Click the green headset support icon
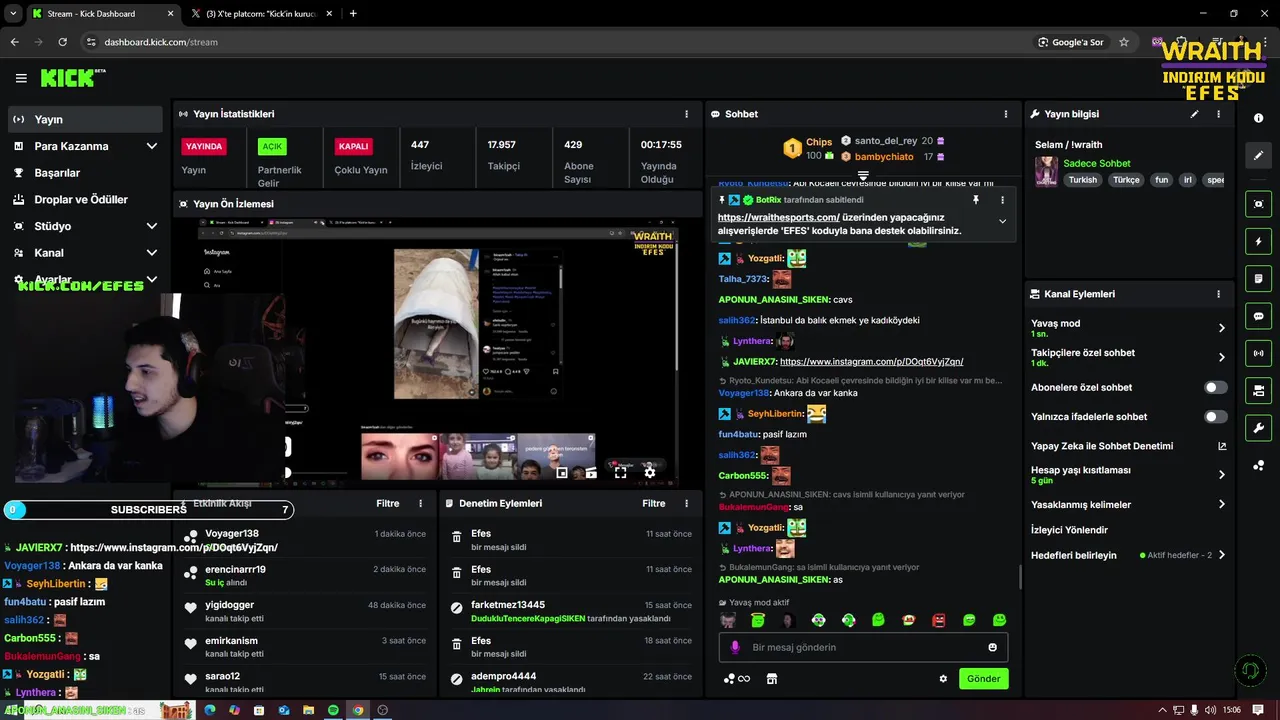Viewport: 1280px width, 720px height. (x=1249, y=670)
